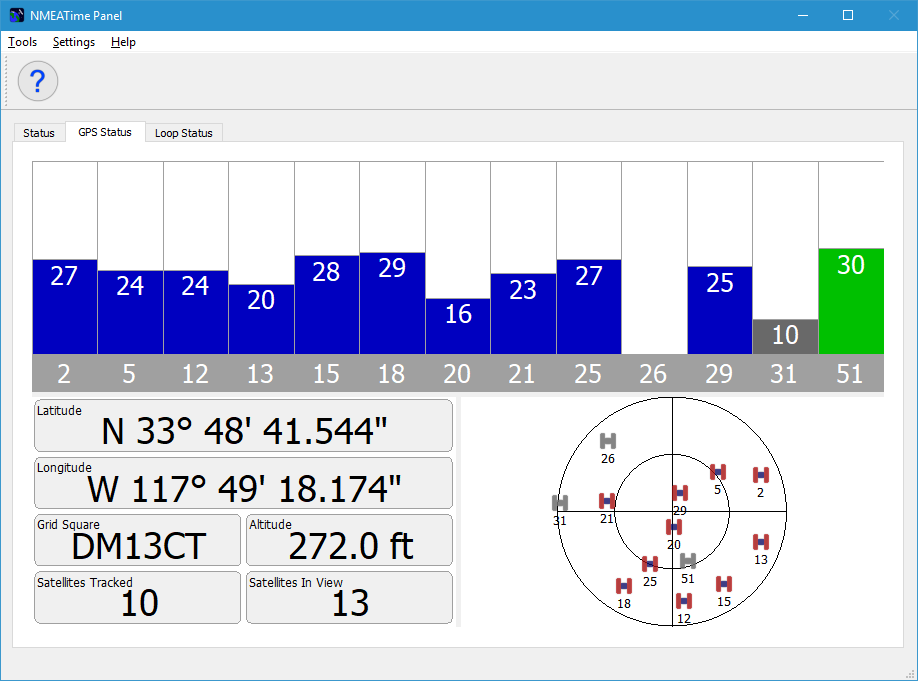
Task: Click the gray signal bar showing 10
Action: (x=785, y=337)
